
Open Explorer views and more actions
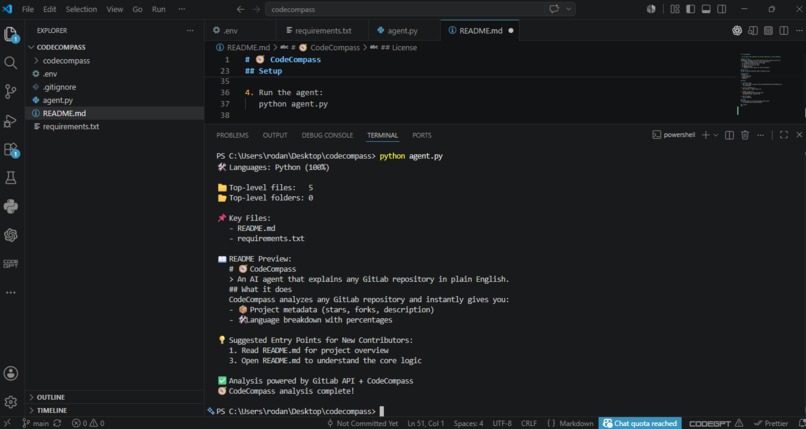[190, 30]
